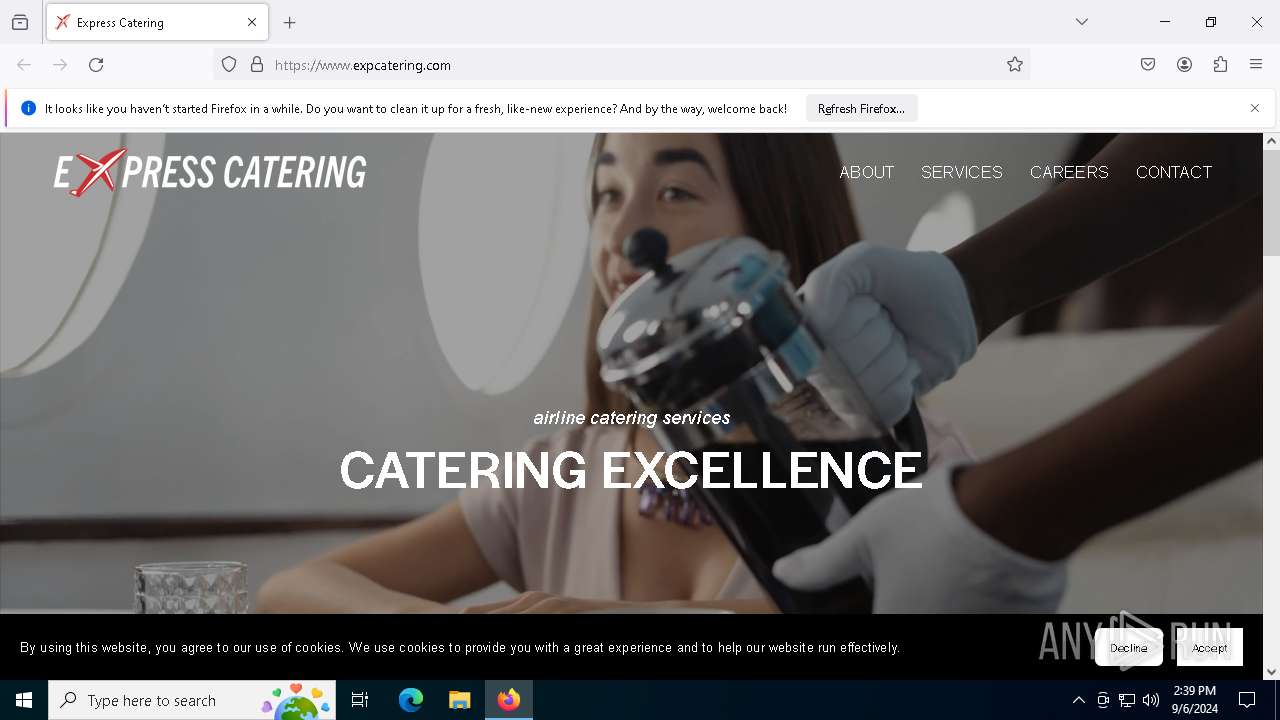Open the Save to Pocket button
This screenshot has width=1280, height=720.
pyautogui.click(x=1148, y=65)
